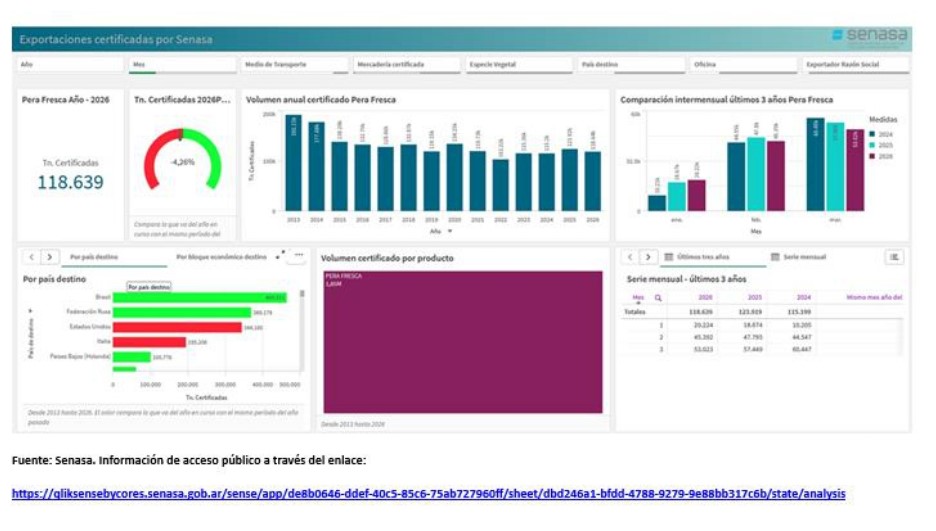The width and height of the screenshot is (936, 531).
Task: Open the Año filter dropdown
Action: [69, 65]
